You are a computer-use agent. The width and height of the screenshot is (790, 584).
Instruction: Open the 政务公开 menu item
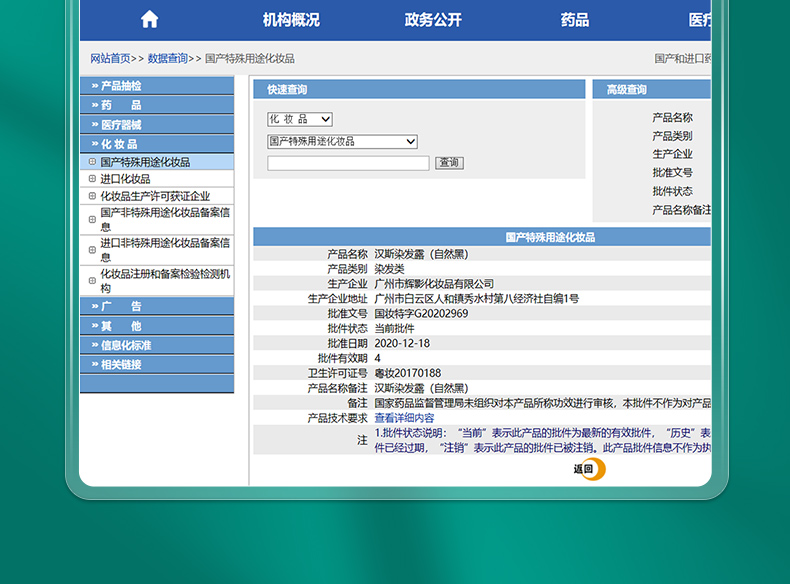point(433,20)
